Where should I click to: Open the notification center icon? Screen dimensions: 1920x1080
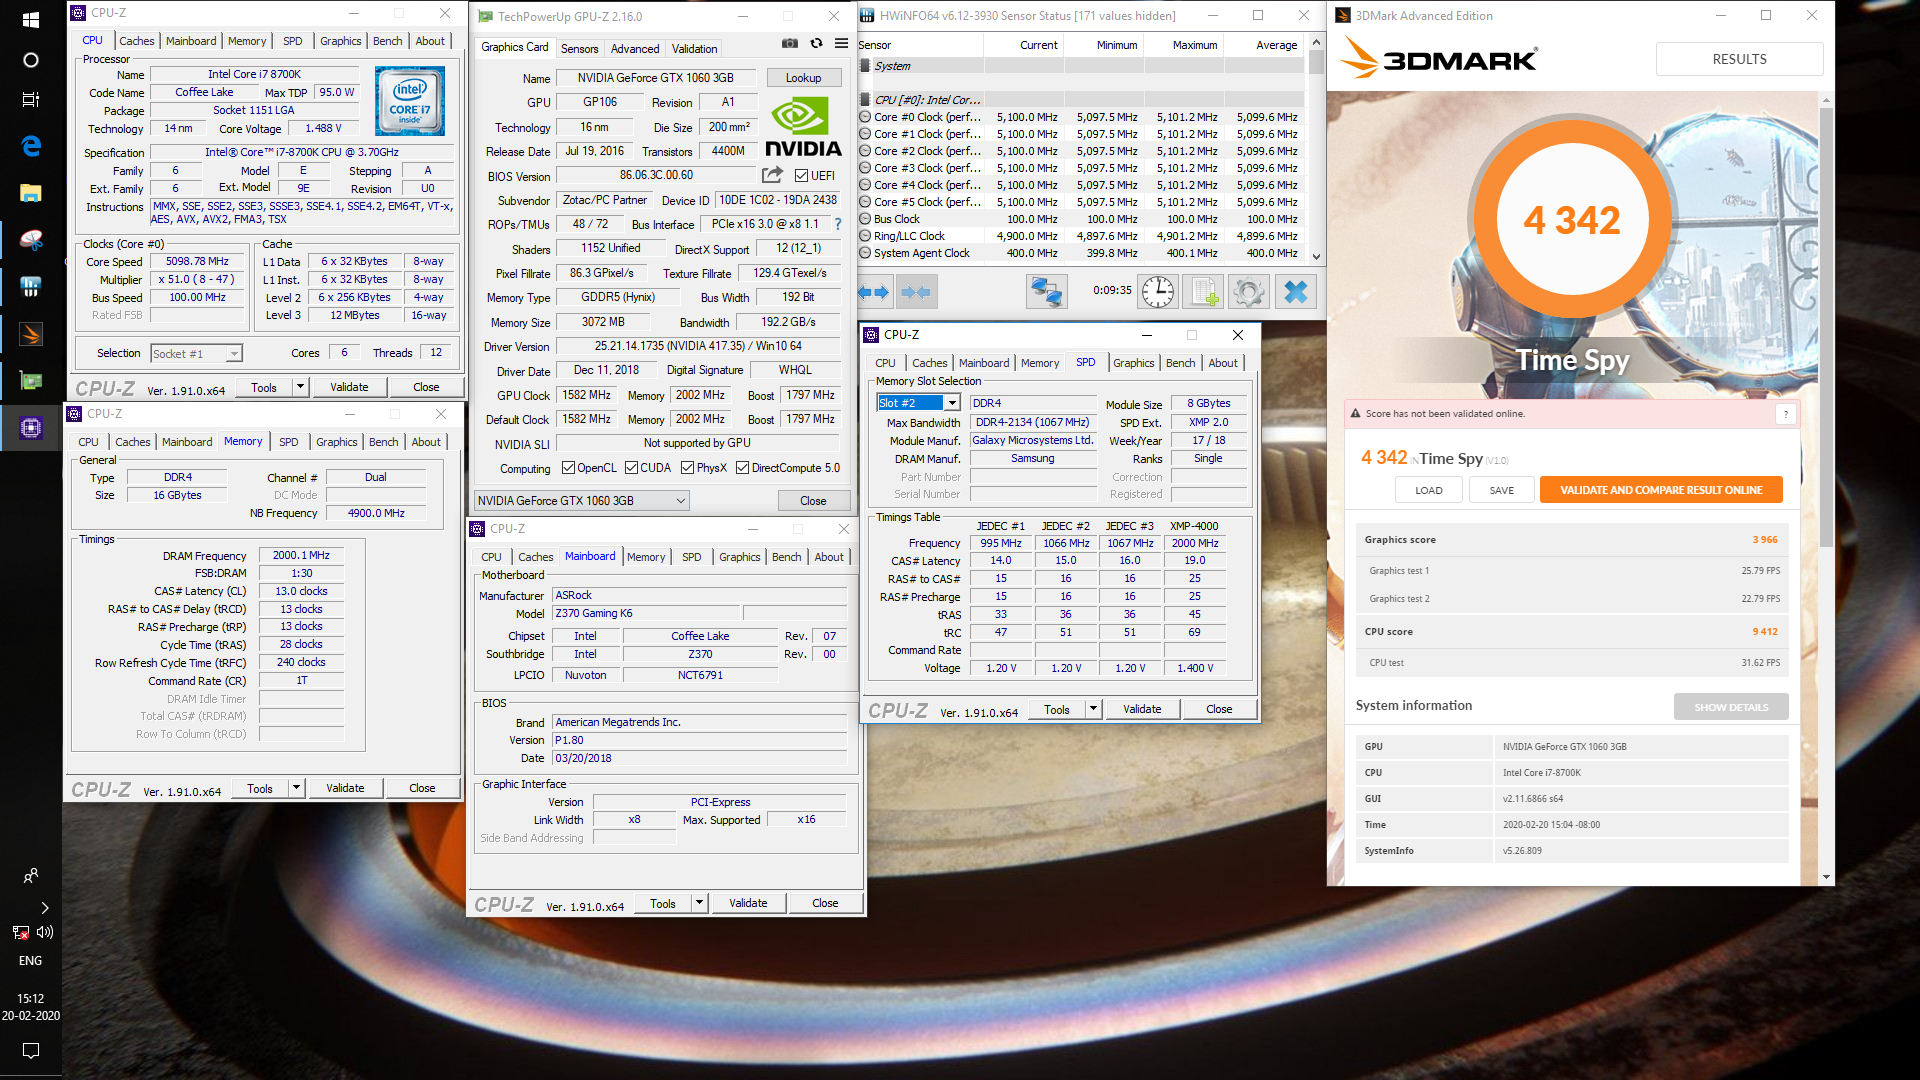[x=30, y=1051]
